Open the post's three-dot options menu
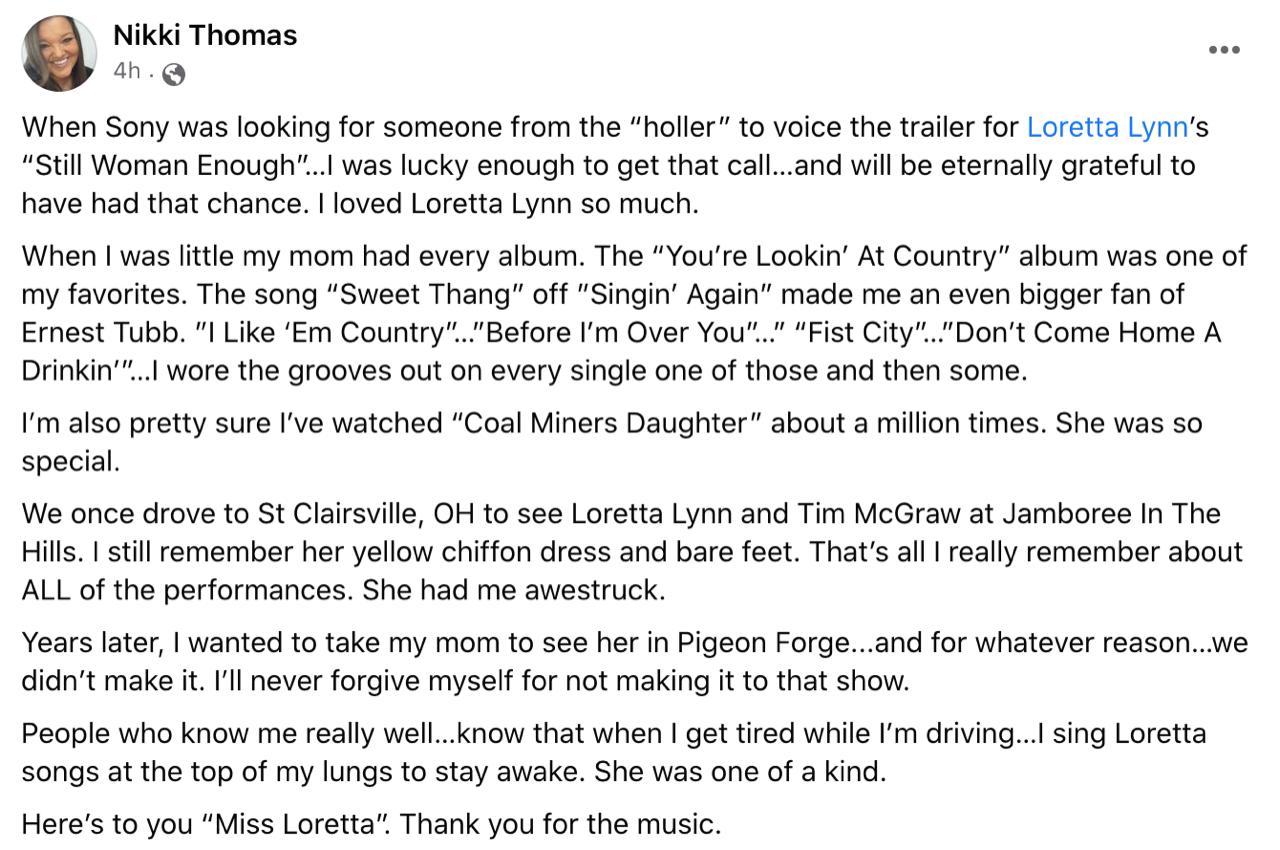The image size is (1280, 850). click(x=1223, y=50)
